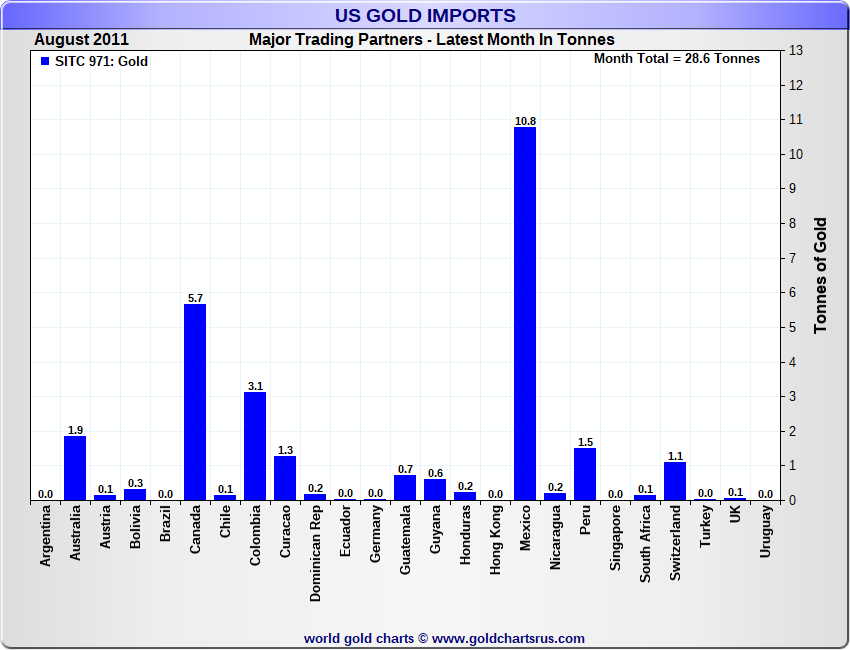
Task: Click the Month Total = 28.6 Tonnes text
Action: [x=677, y=59]
